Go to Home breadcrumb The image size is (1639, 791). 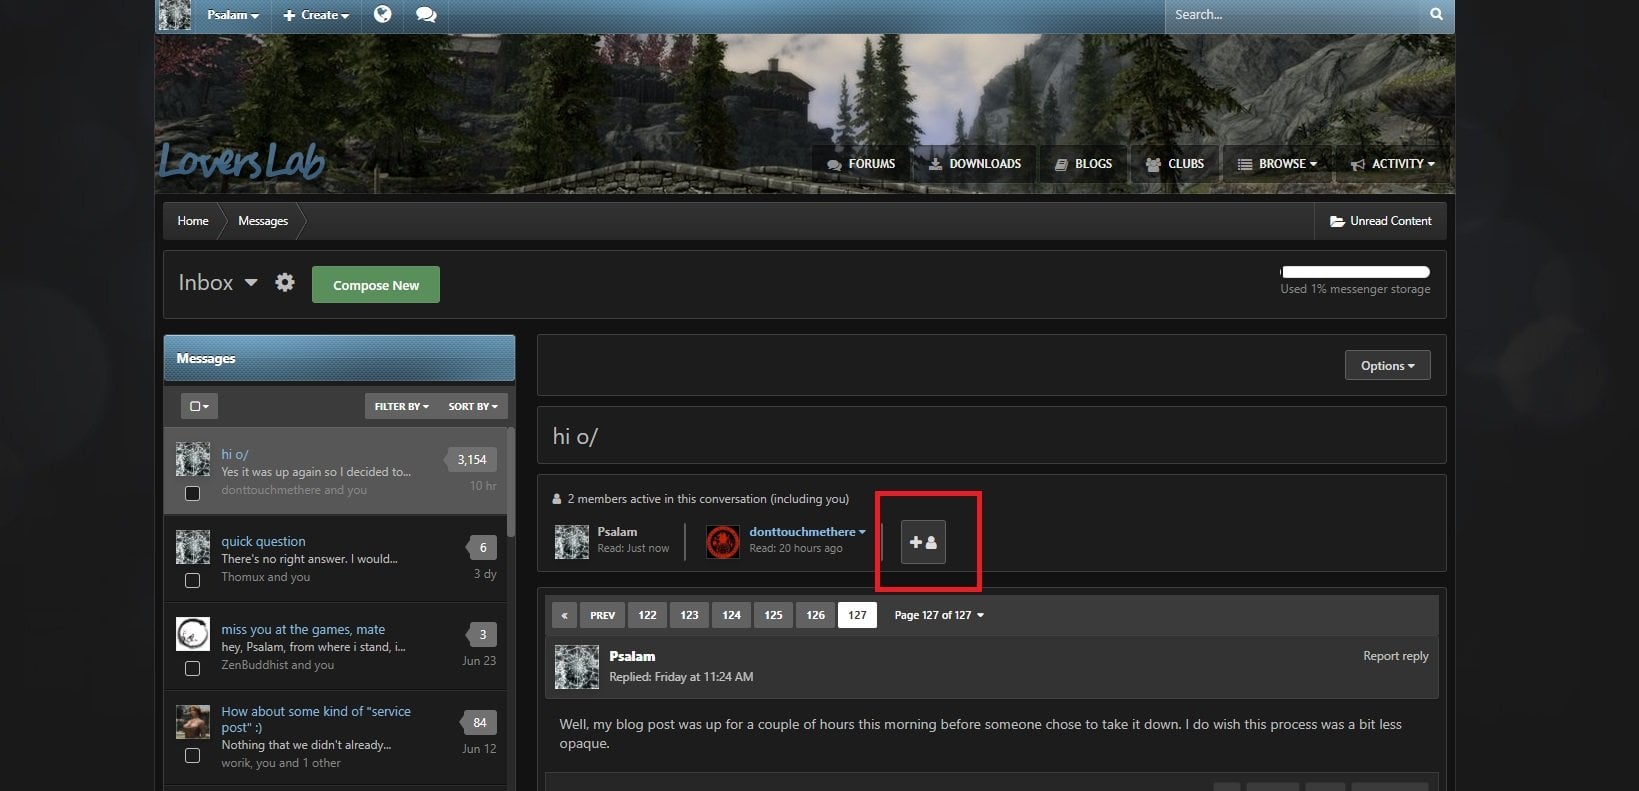click(x=193, y=221)
